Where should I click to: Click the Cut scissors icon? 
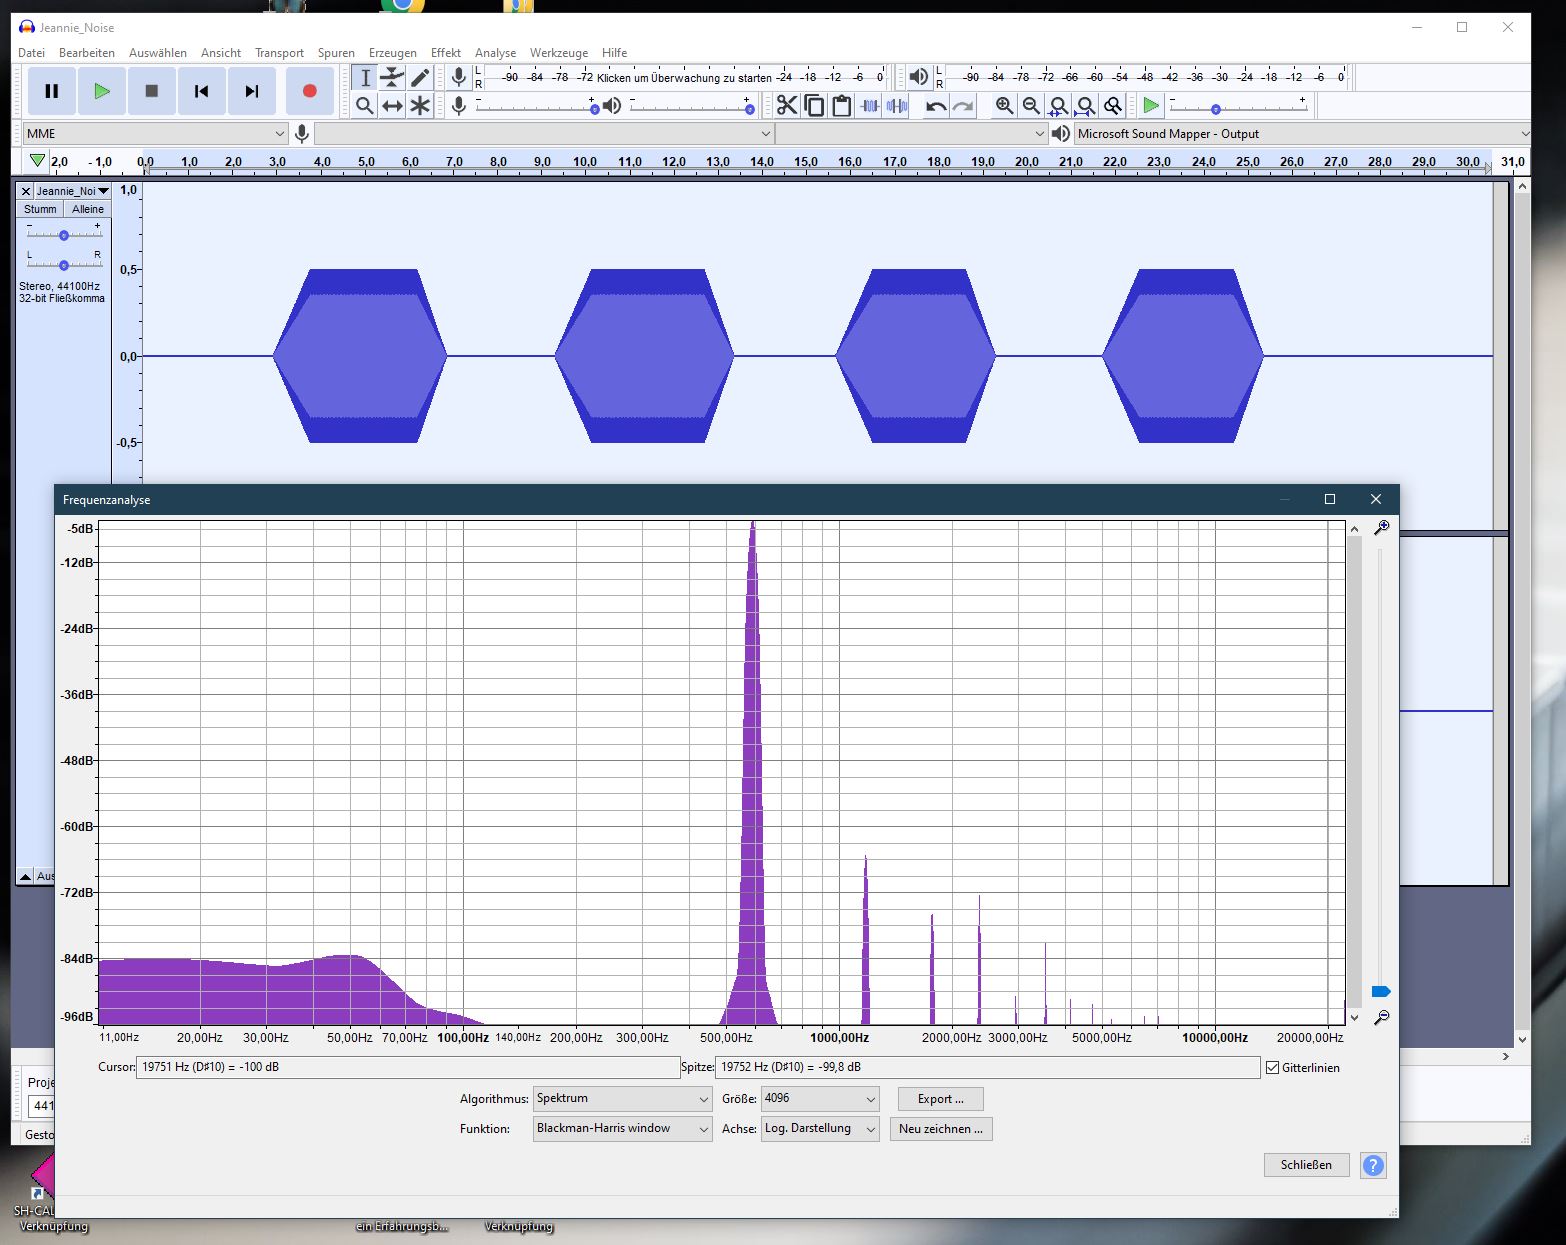[787, 106]
